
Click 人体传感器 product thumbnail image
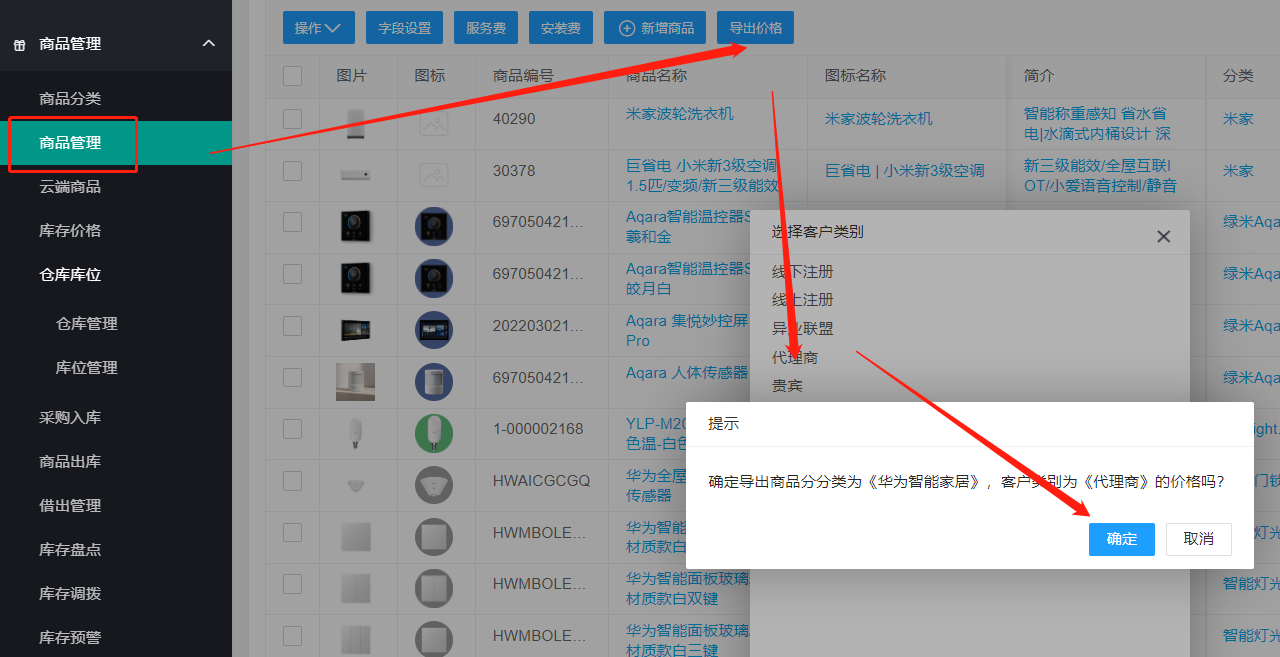click(355, 382)
